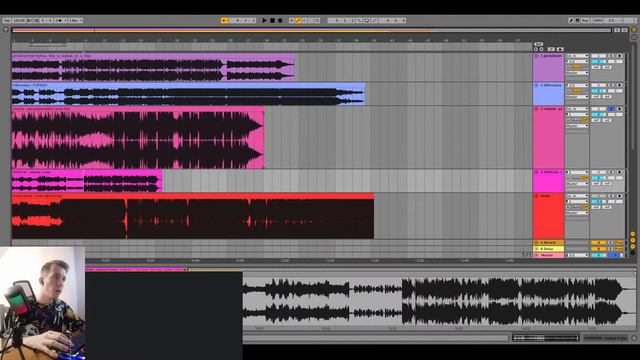
Task: Click the Set locator button
Action: point(538,44)
